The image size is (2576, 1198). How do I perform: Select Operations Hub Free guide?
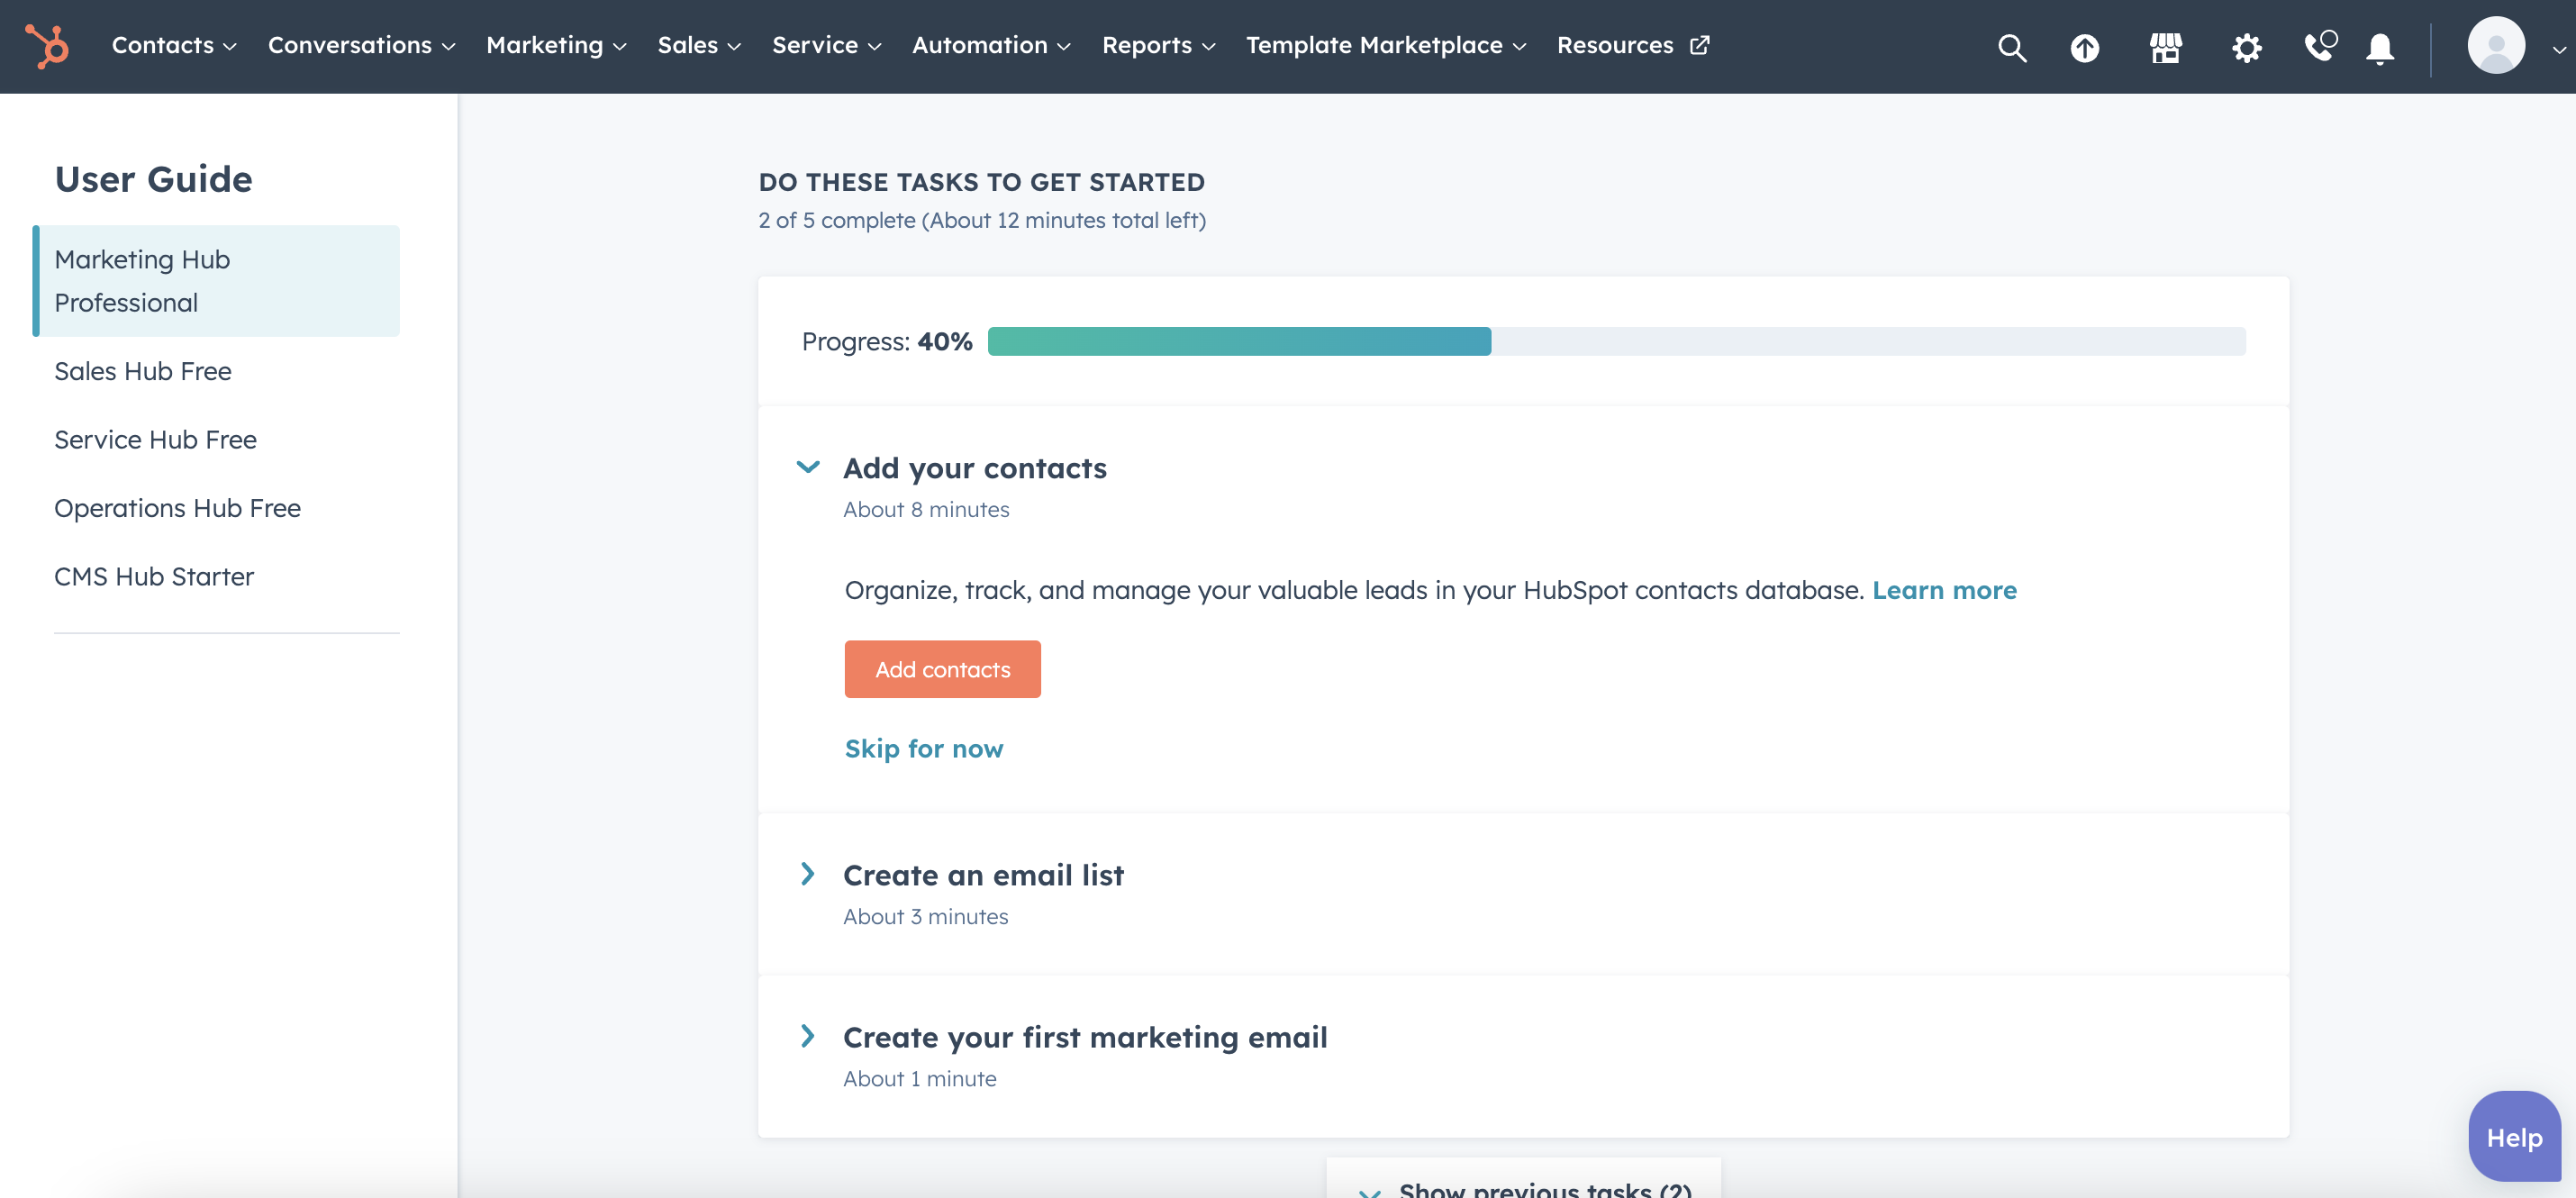coord(177,508)
